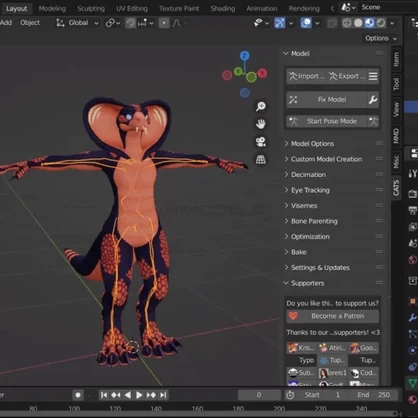
Task: Open object visibility eye dropdown
Action: (x=261, y=23)
